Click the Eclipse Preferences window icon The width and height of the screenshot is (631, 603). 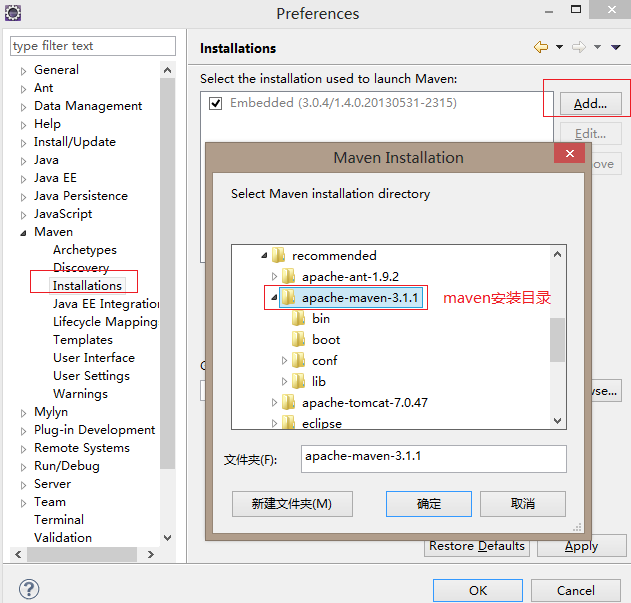12,13
